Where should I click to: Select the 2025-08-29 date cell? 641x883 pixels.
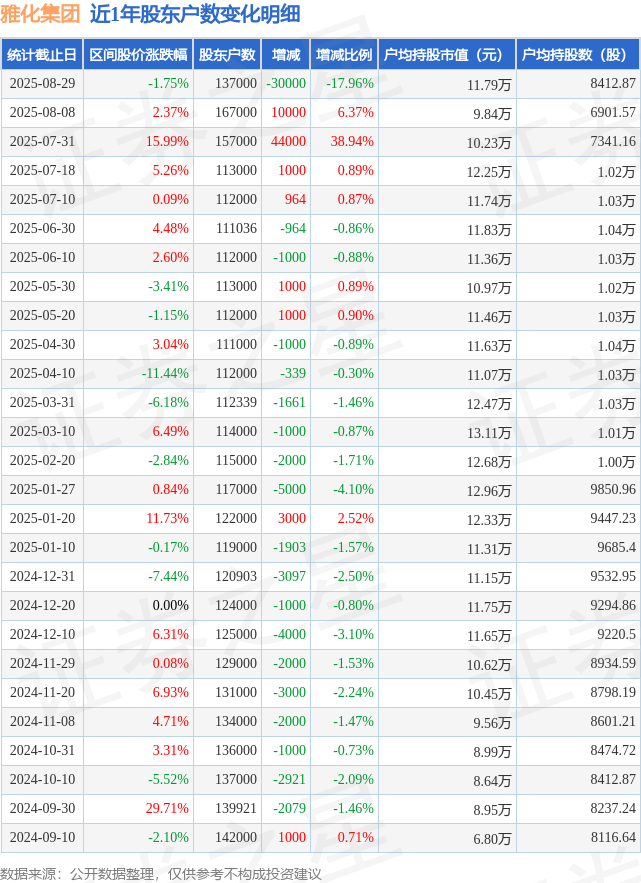pos(42,84)
